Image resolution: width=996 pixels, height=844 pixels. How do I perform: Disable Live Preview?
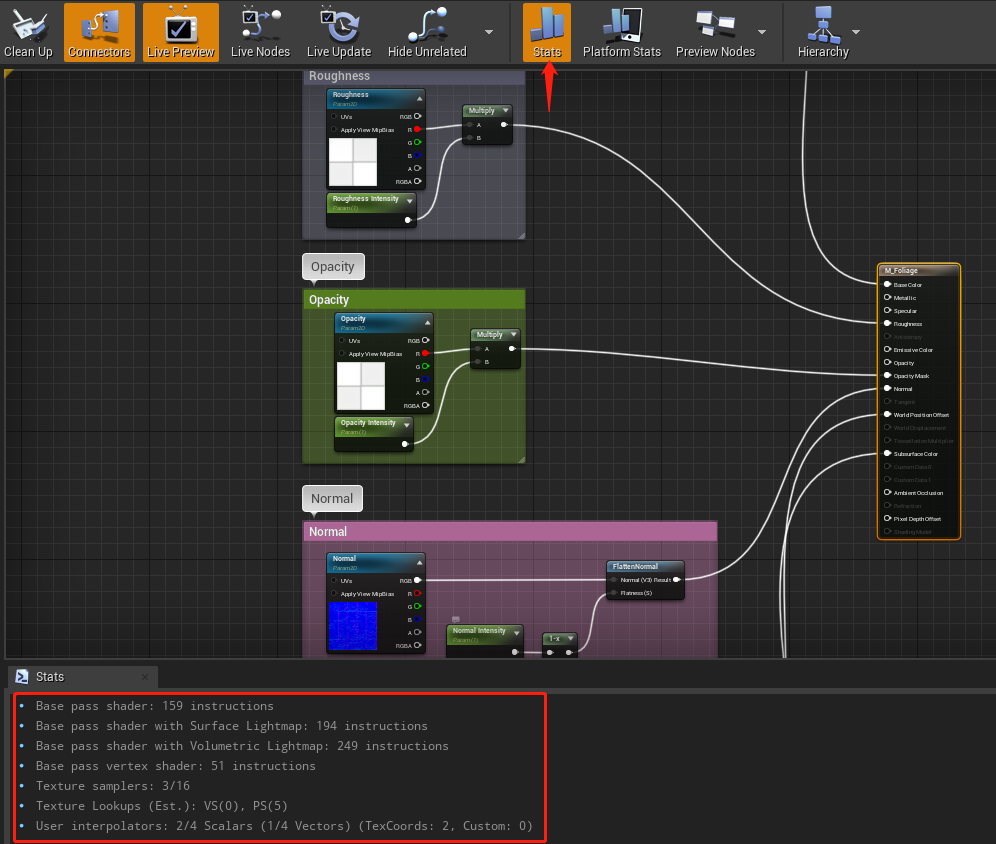[180, 31]
